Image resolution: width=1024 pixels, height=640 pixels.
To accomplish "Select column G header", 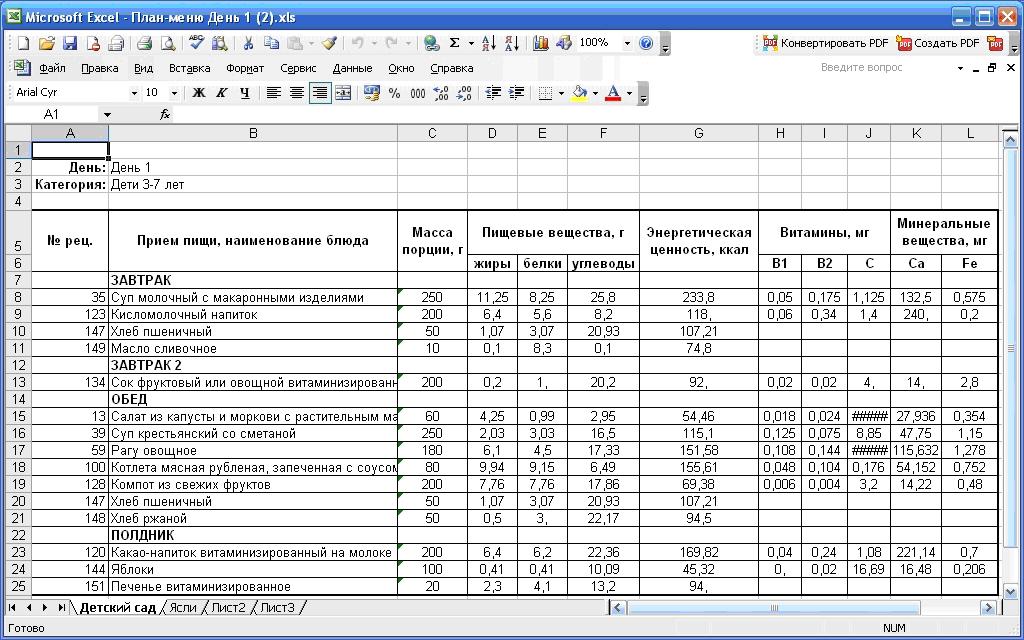I will point(699,133).
